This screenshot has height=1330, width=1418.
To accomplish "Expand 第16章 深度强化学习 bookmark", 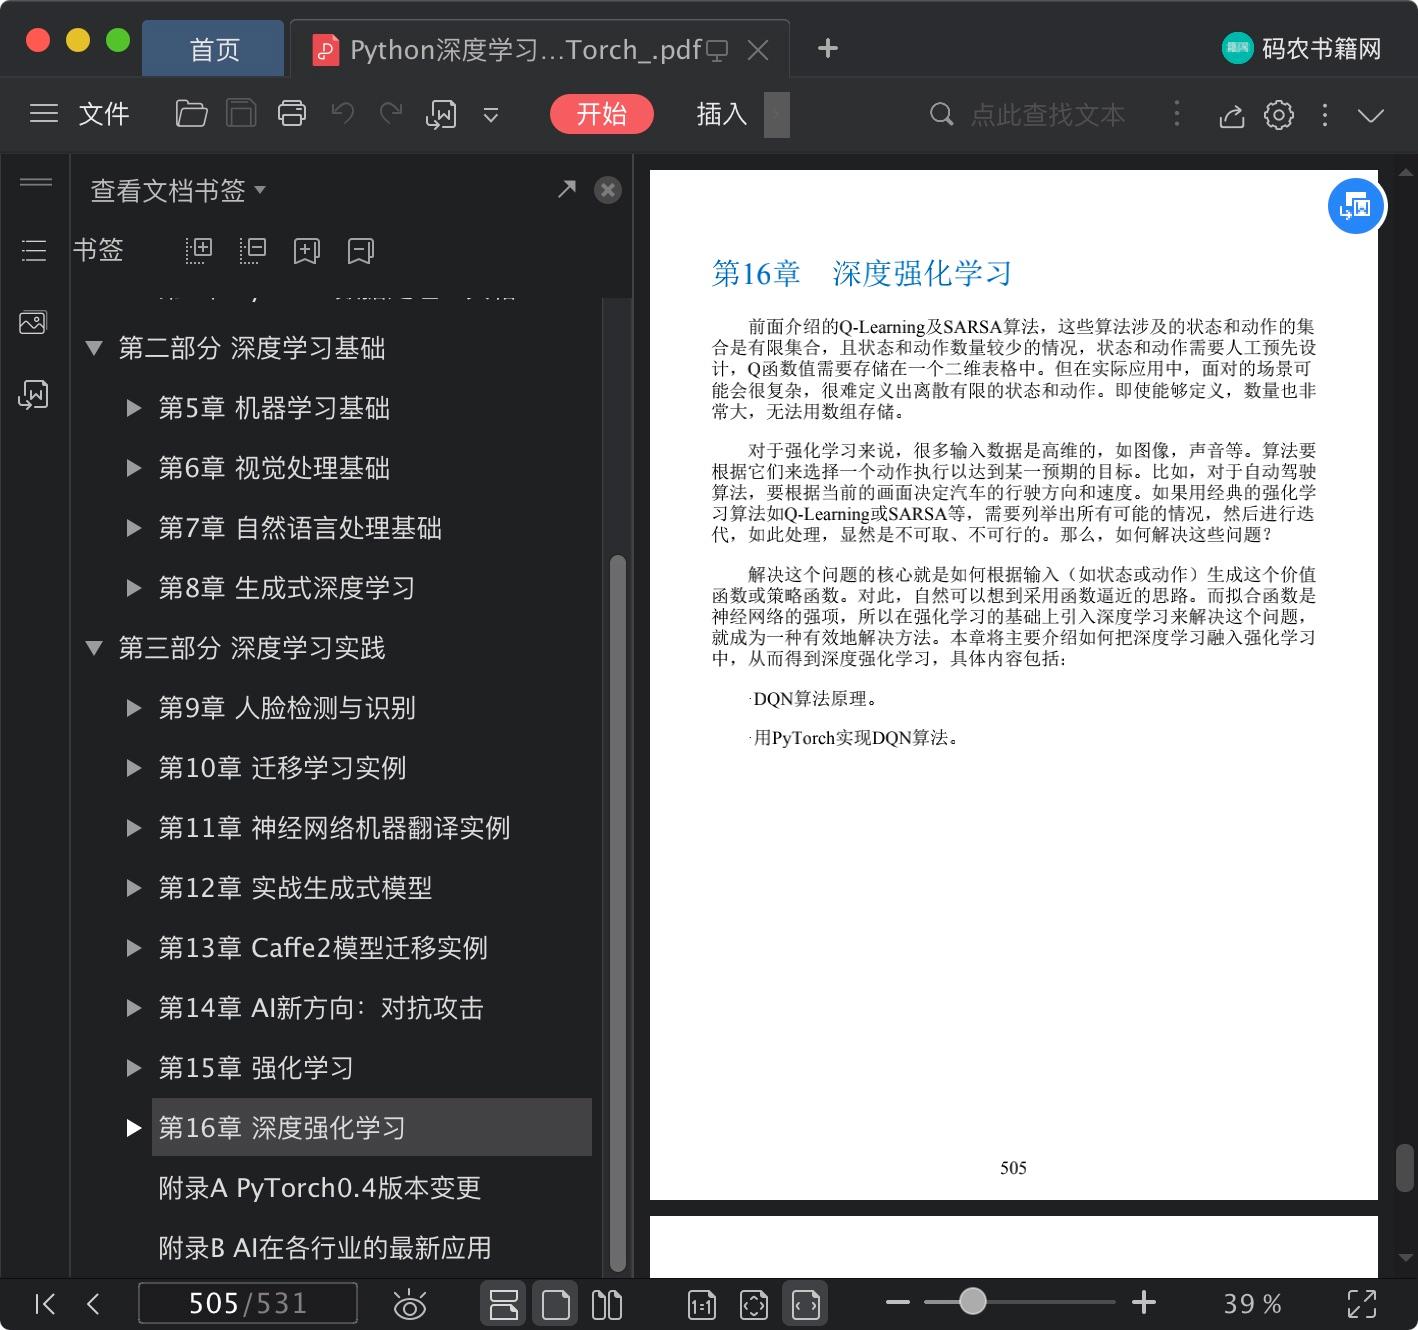I will pyautogui.click(x=134, y=1128).
